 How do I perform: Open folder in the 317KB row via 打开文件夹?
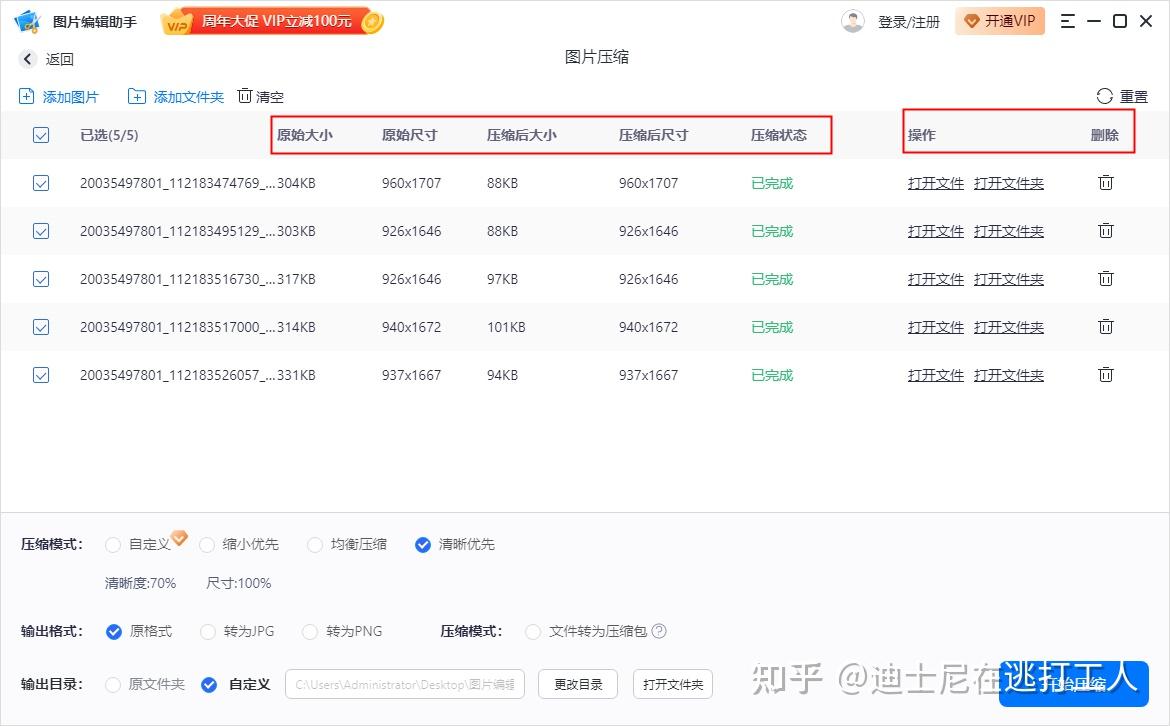[1009, 279]
